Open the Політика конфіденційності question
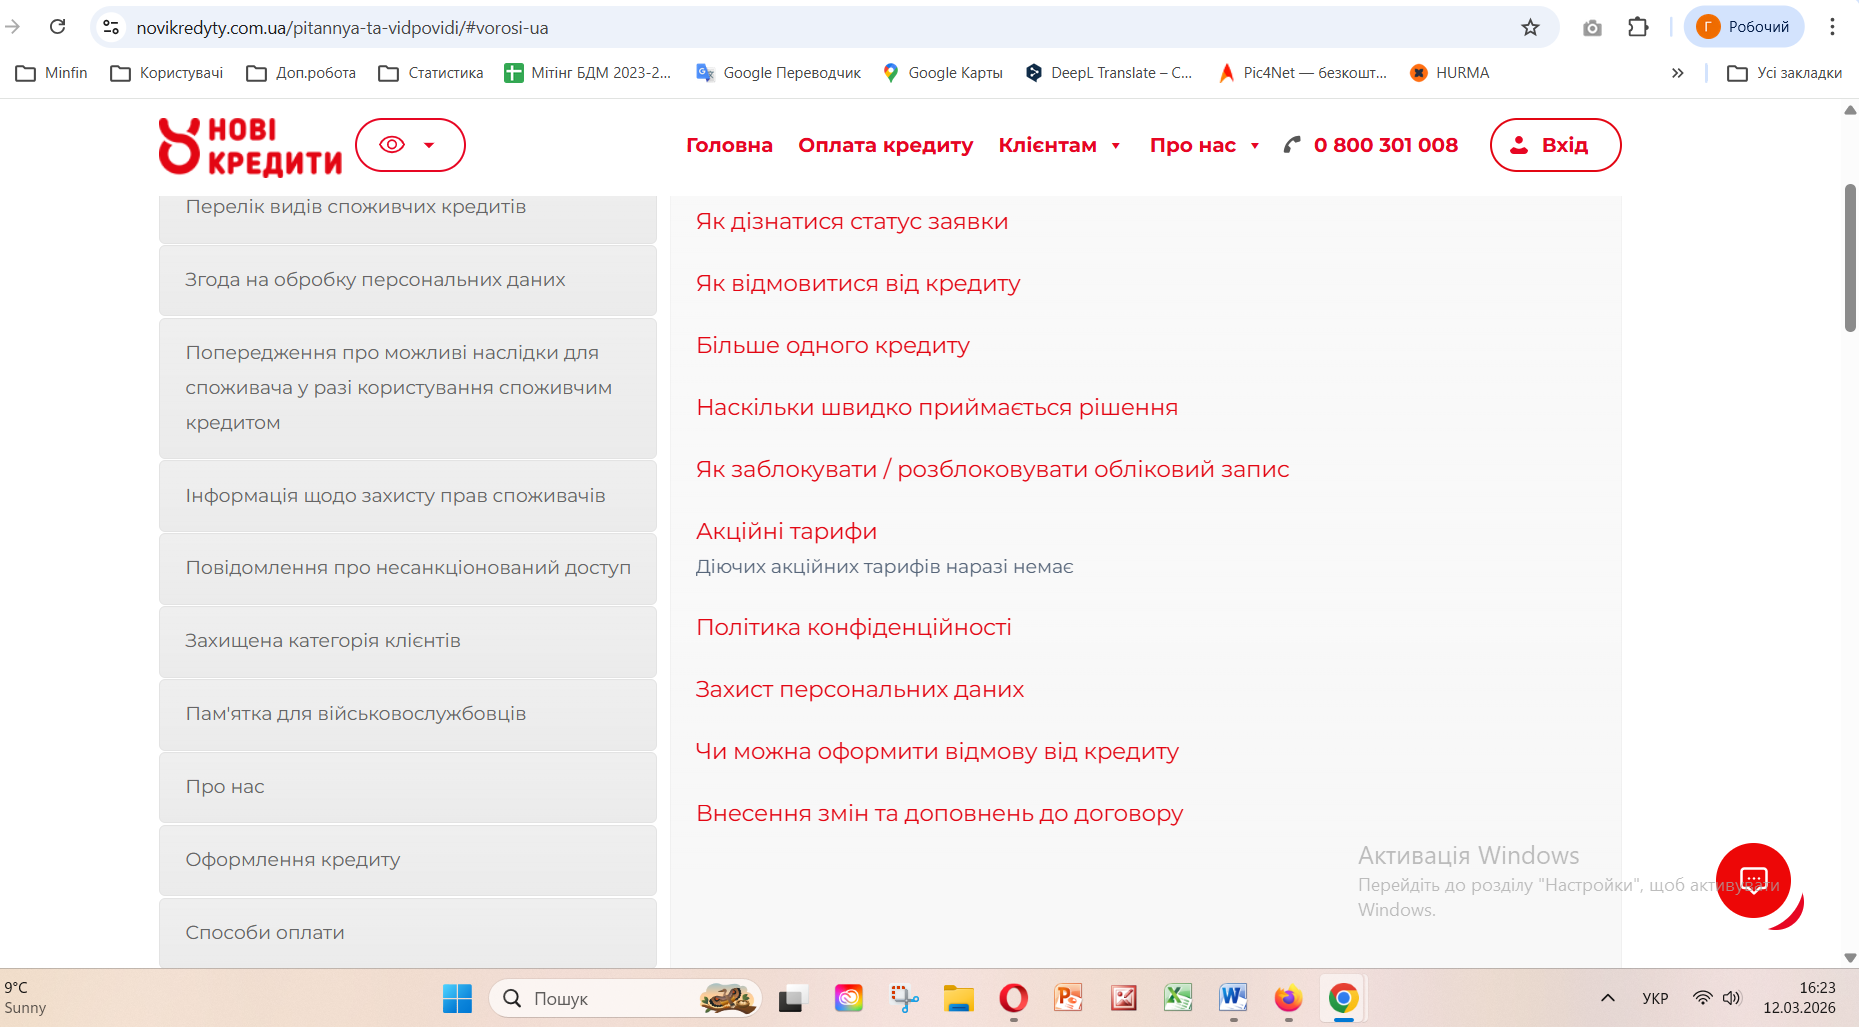Image resolution: width=1859 pixels, height=1027 pixels. pos(854,627)
